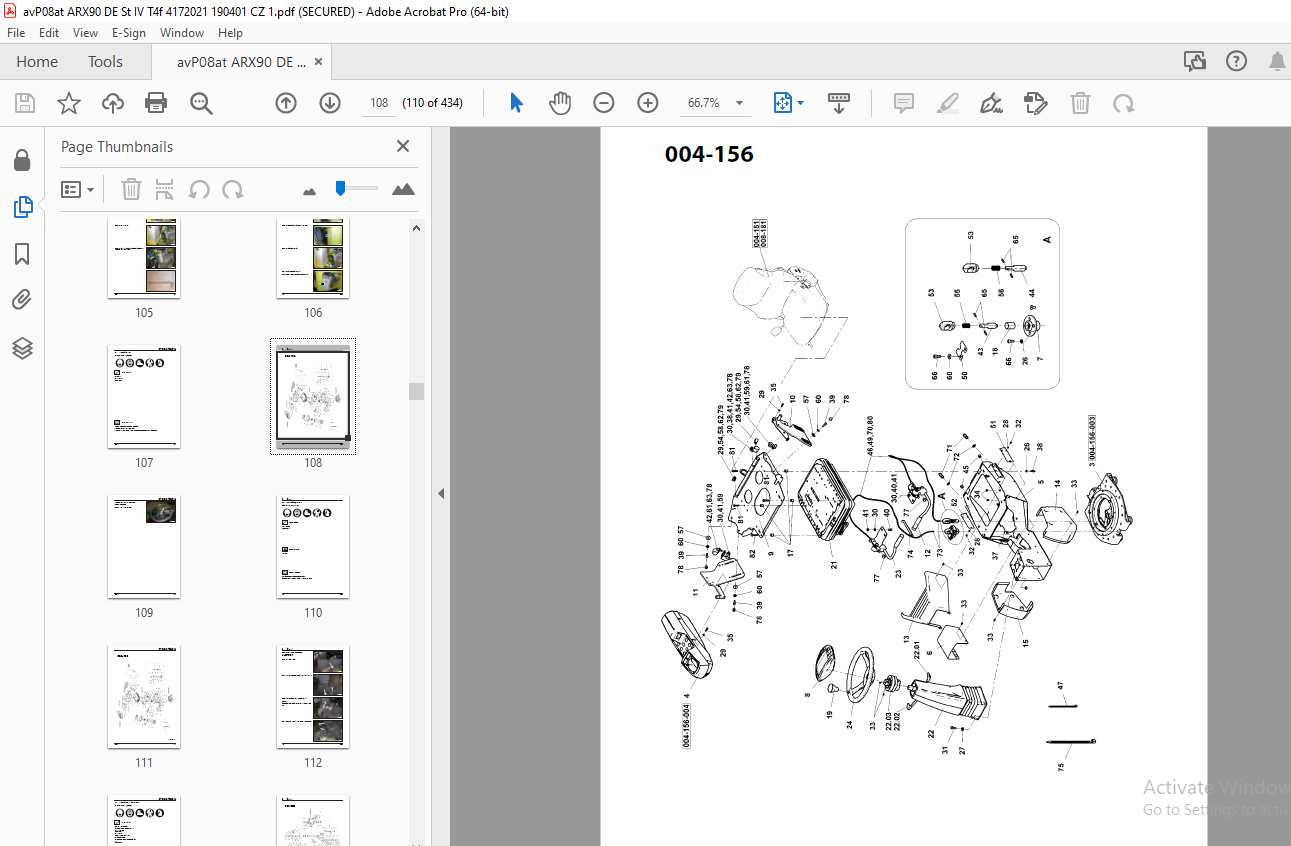Enlarge thumbnails with large mountain icon
This screenshot has height=846, width=1291.
tap(403, 189)
